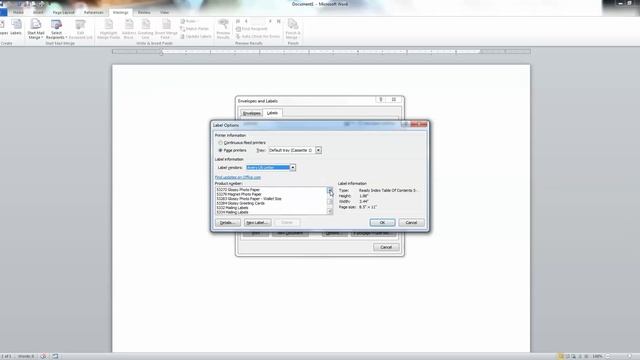Screen dimensions: 640x360
Task: Open the Select Recipients menu
Action: pos(56,29)
